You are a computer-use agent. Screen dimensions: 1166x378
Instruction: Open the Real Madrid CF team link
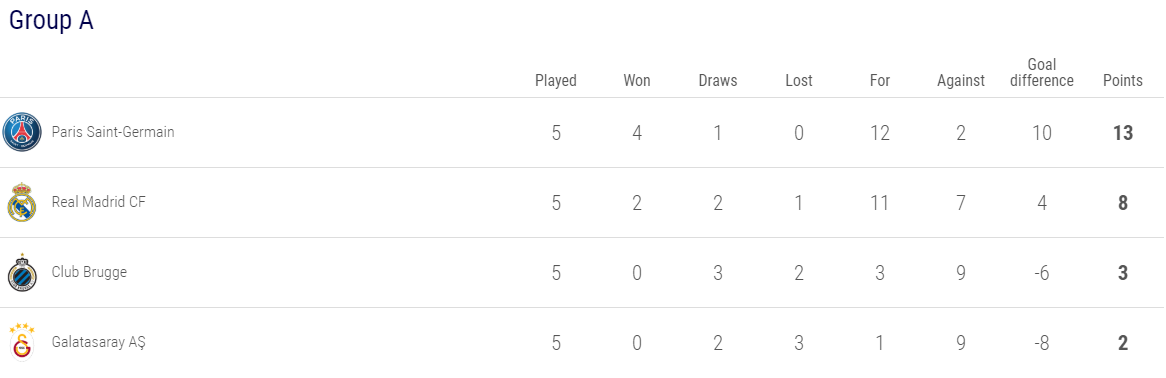tap(99, 202)
